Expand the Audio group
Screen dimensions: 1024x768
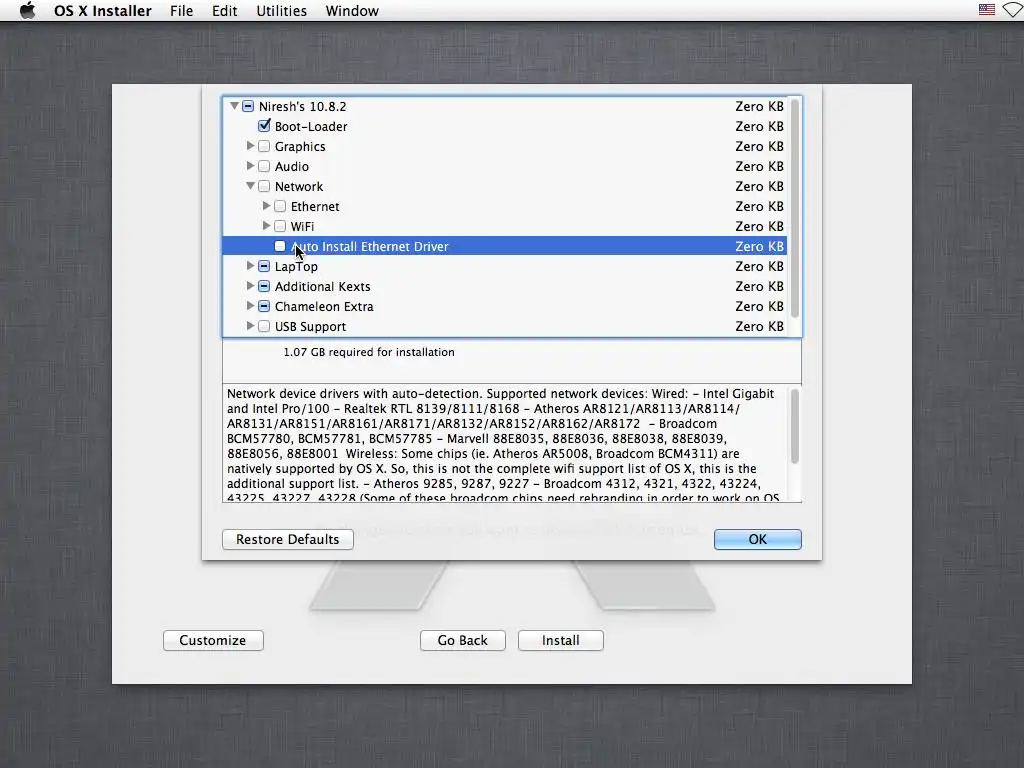(250, 166)
